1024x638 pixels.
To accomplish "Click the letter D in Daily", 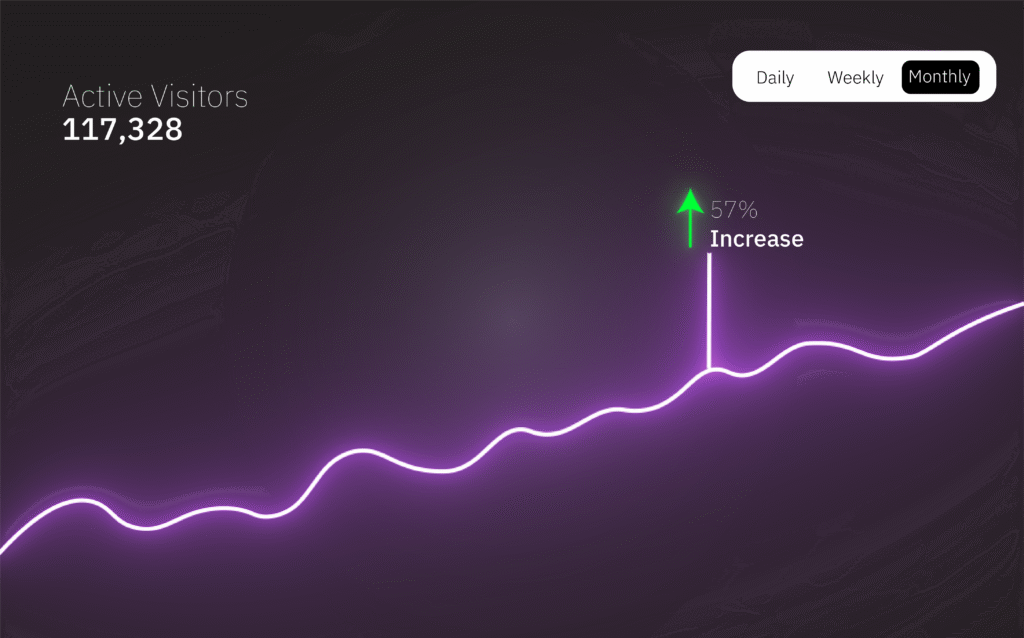I will tap(761, 78).
